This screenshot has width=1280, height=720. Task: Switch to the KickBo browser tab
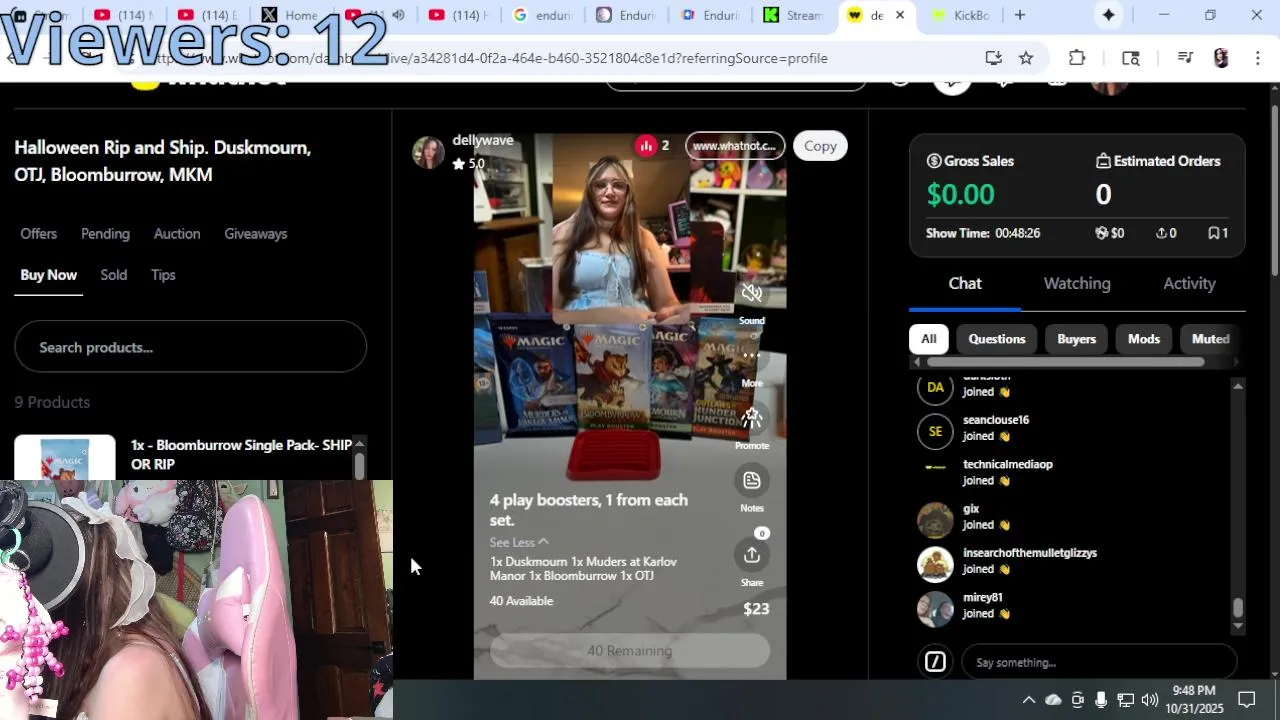[960, 15]
